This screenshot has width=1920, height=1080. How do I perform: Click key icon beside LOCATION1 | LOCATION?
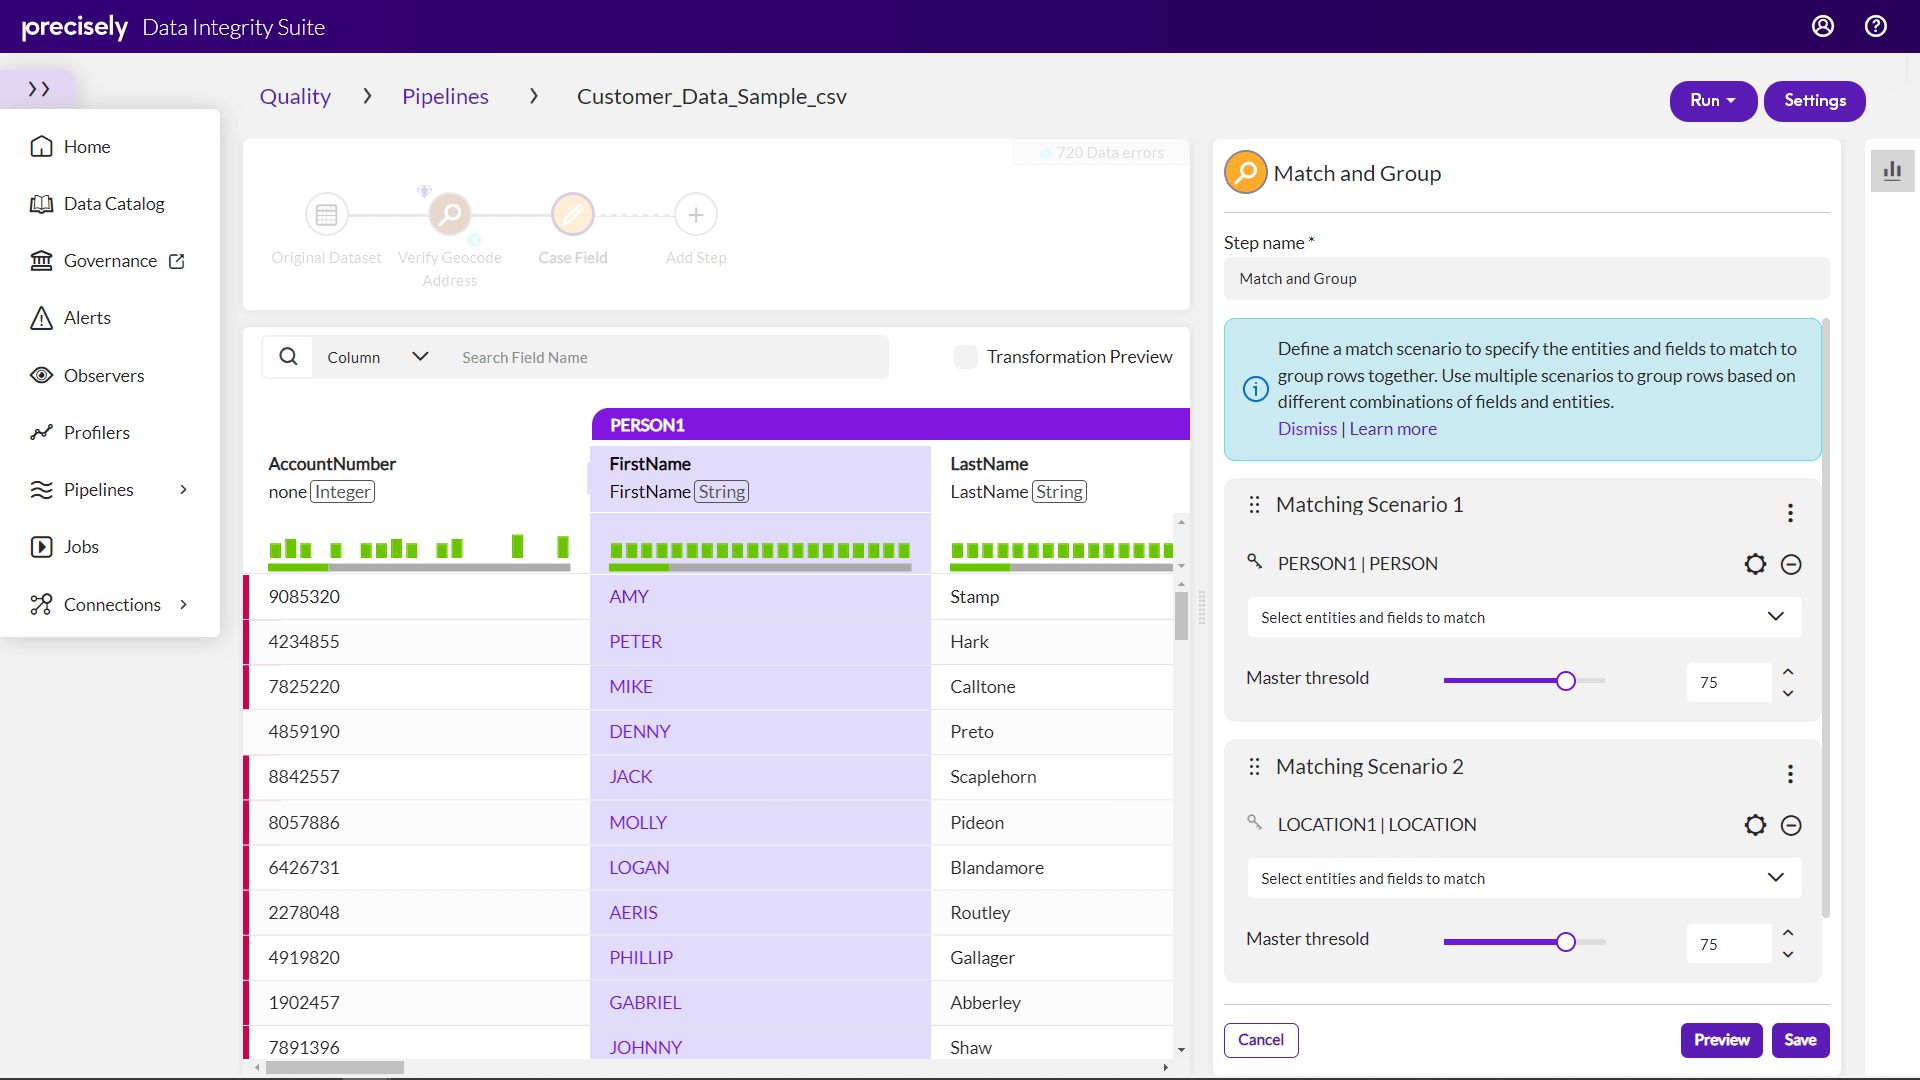[x=1254, y=822]
